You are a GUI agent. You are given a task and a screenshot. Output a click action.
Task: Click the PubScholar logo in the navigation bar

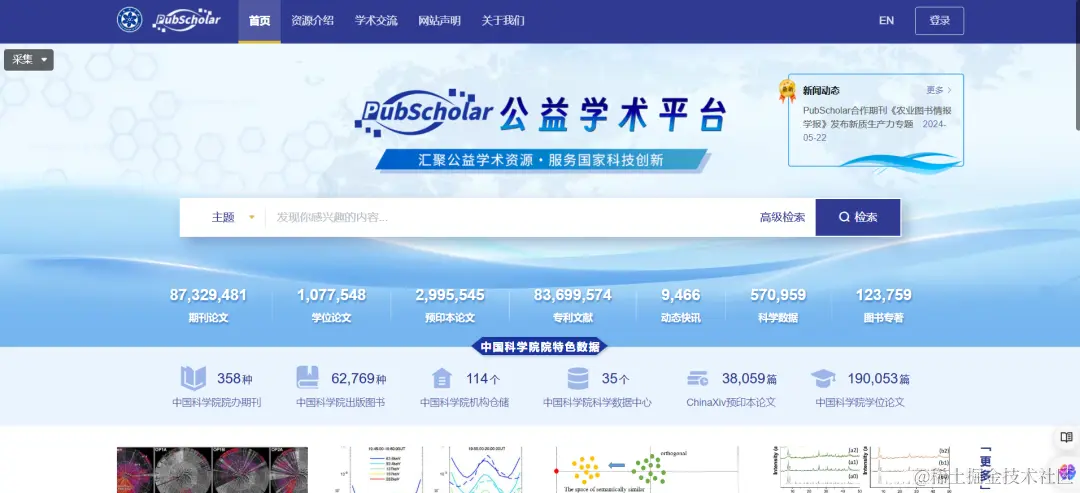coord(186,20)
